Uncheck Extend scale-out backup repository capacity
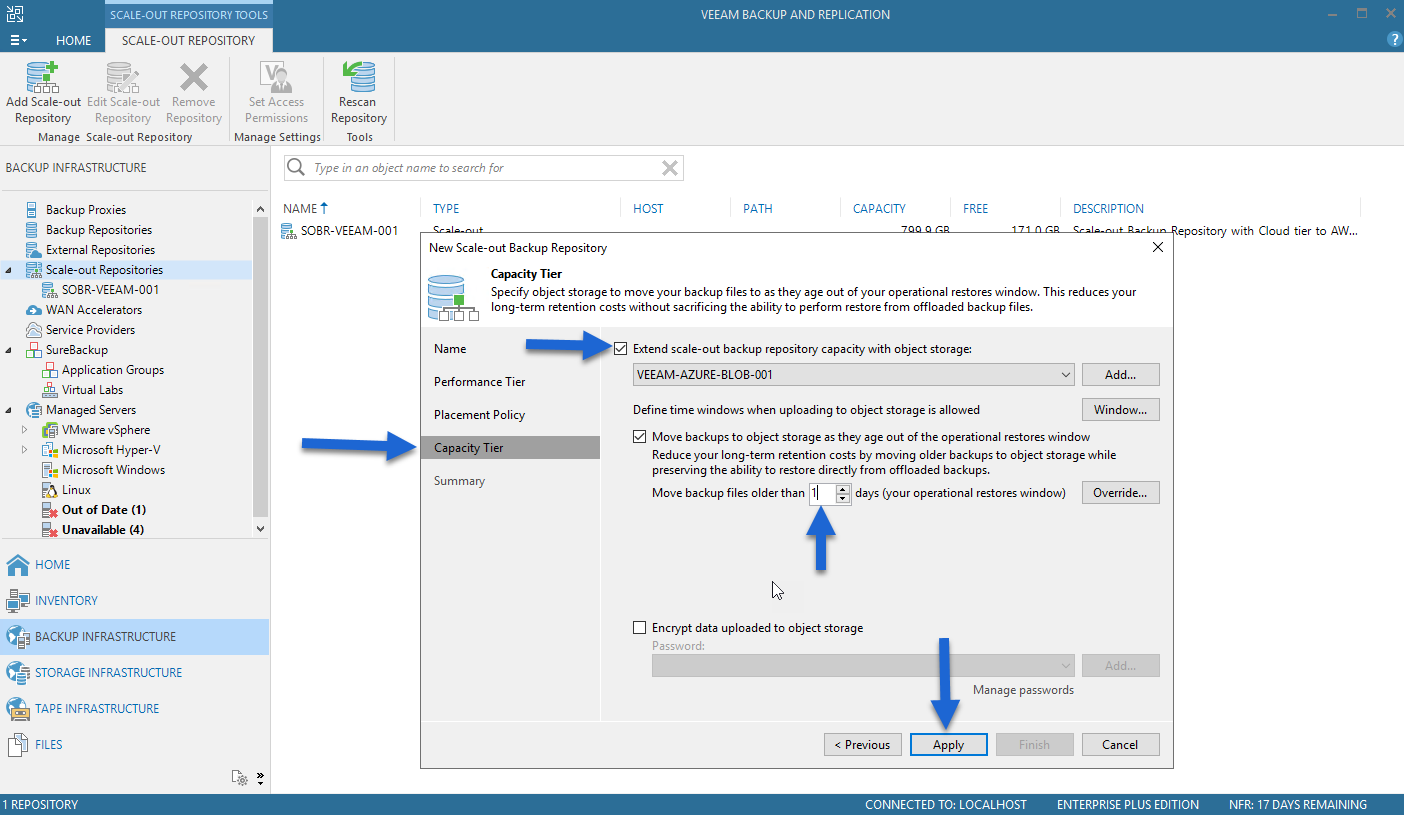This screenshot has width=1404, height=815. point(621,349)
